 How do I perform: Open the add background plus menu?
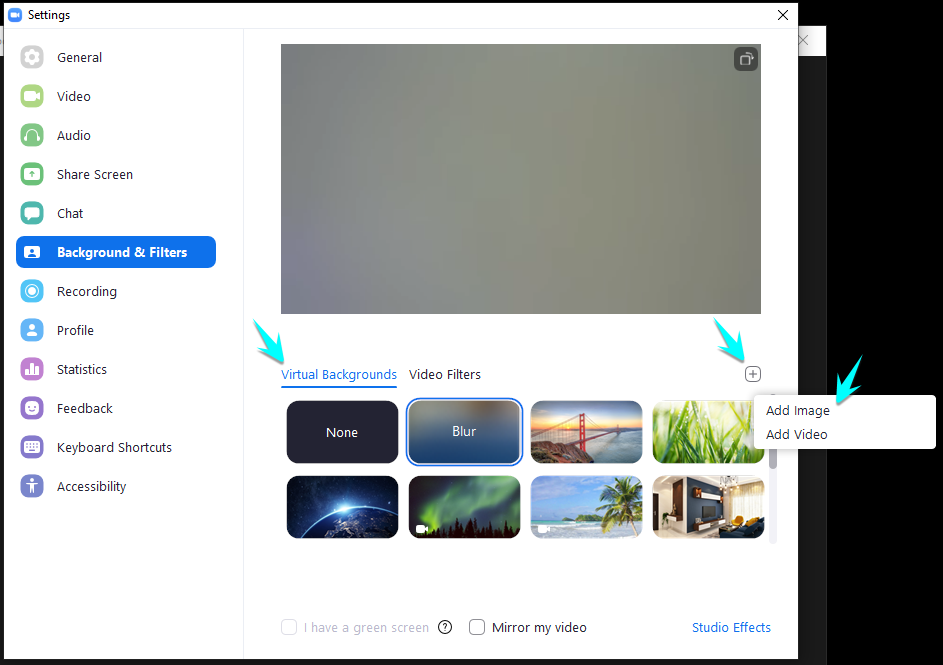(753, 373)
